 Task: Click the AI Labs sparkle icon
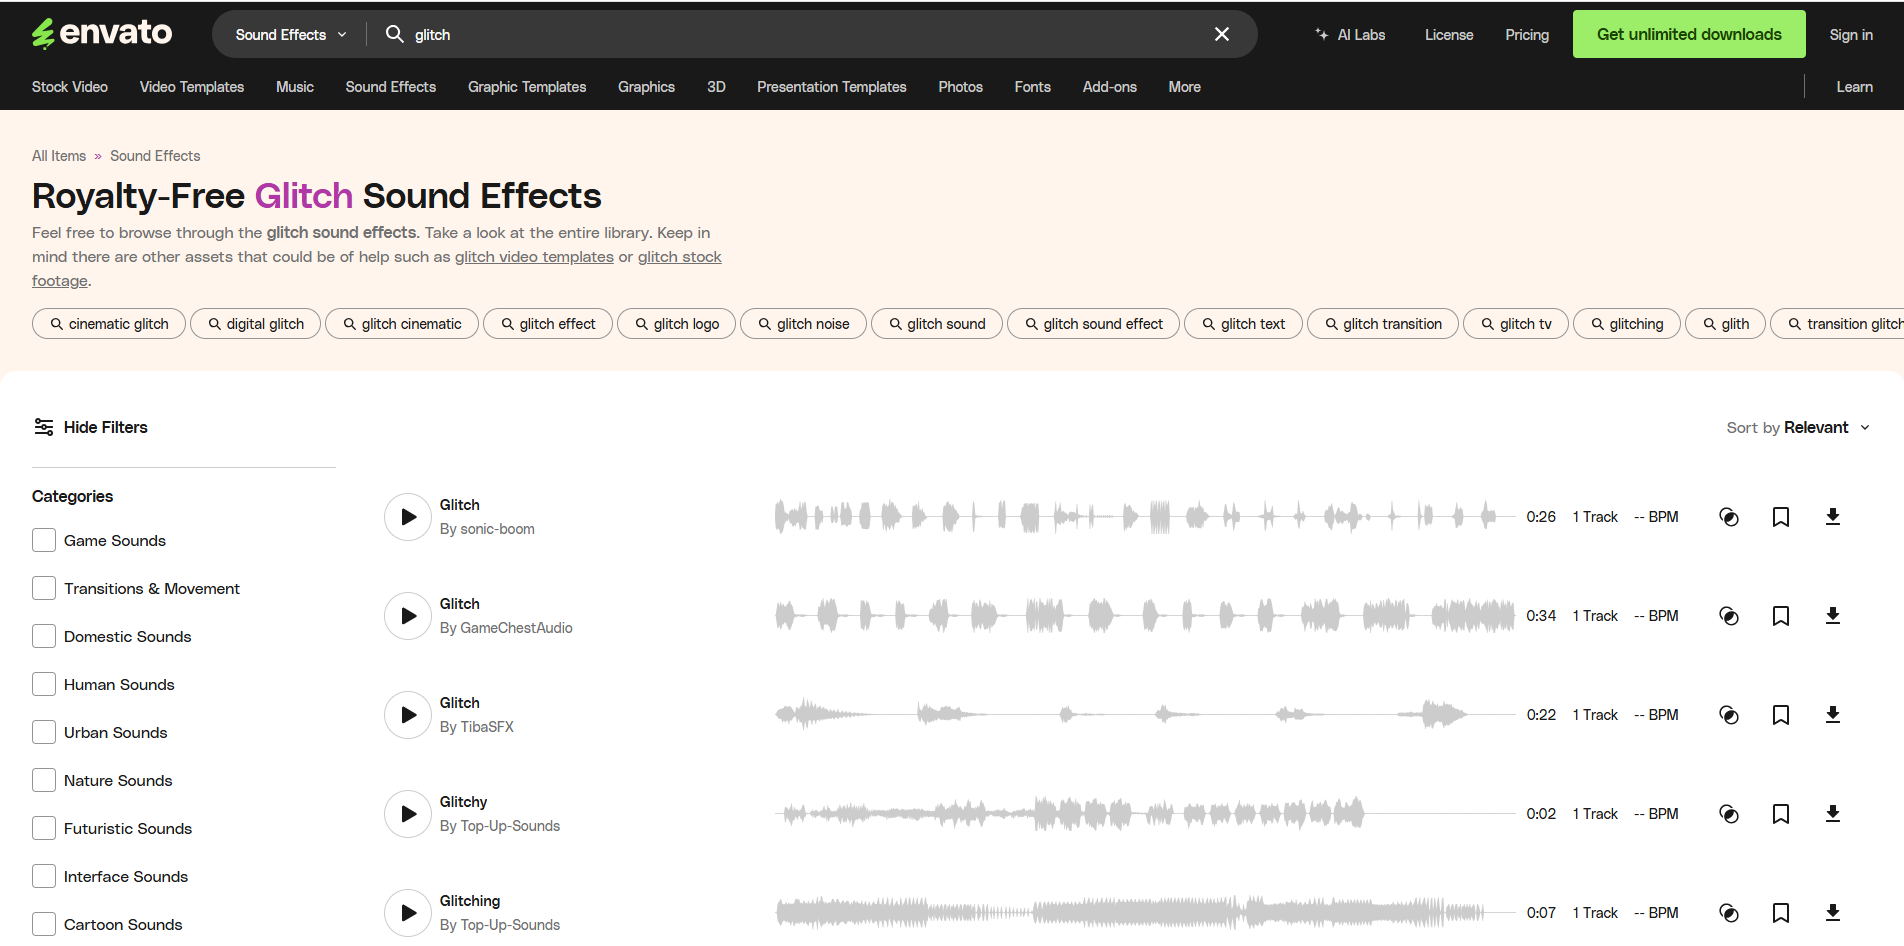(1322, 33)
